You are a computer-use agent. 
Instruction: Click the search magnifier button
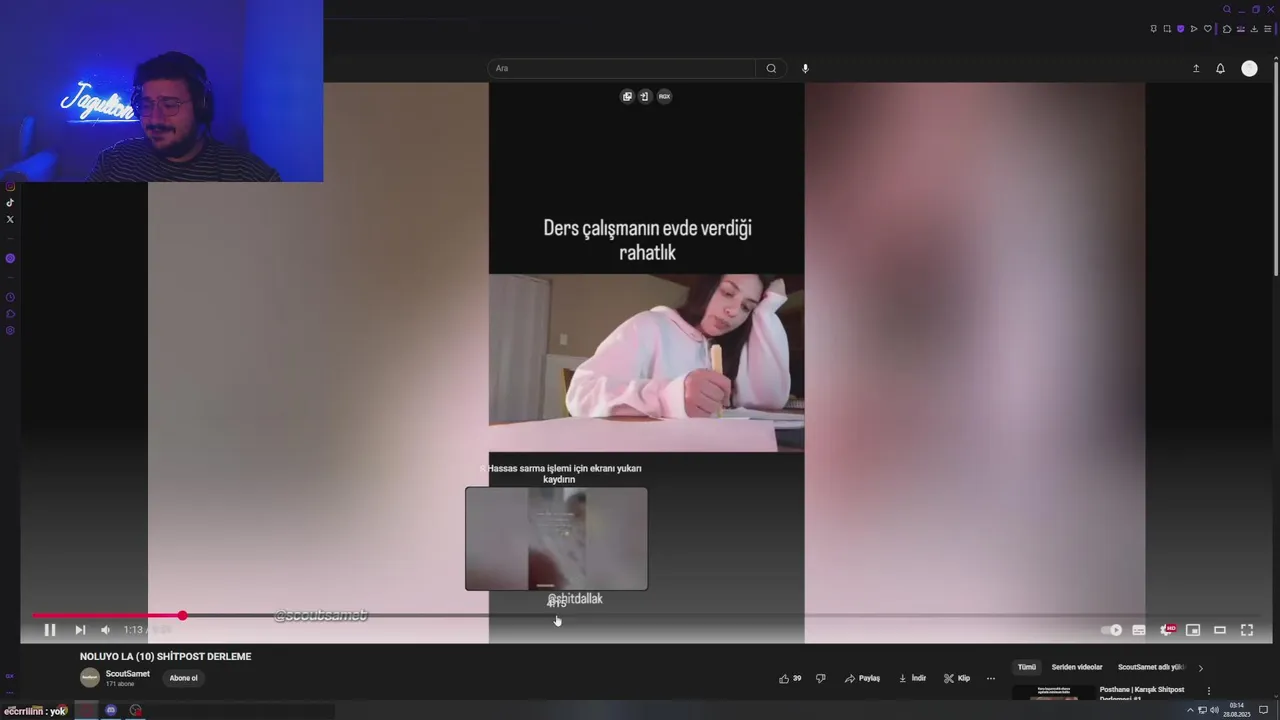[x=771, y=68]
